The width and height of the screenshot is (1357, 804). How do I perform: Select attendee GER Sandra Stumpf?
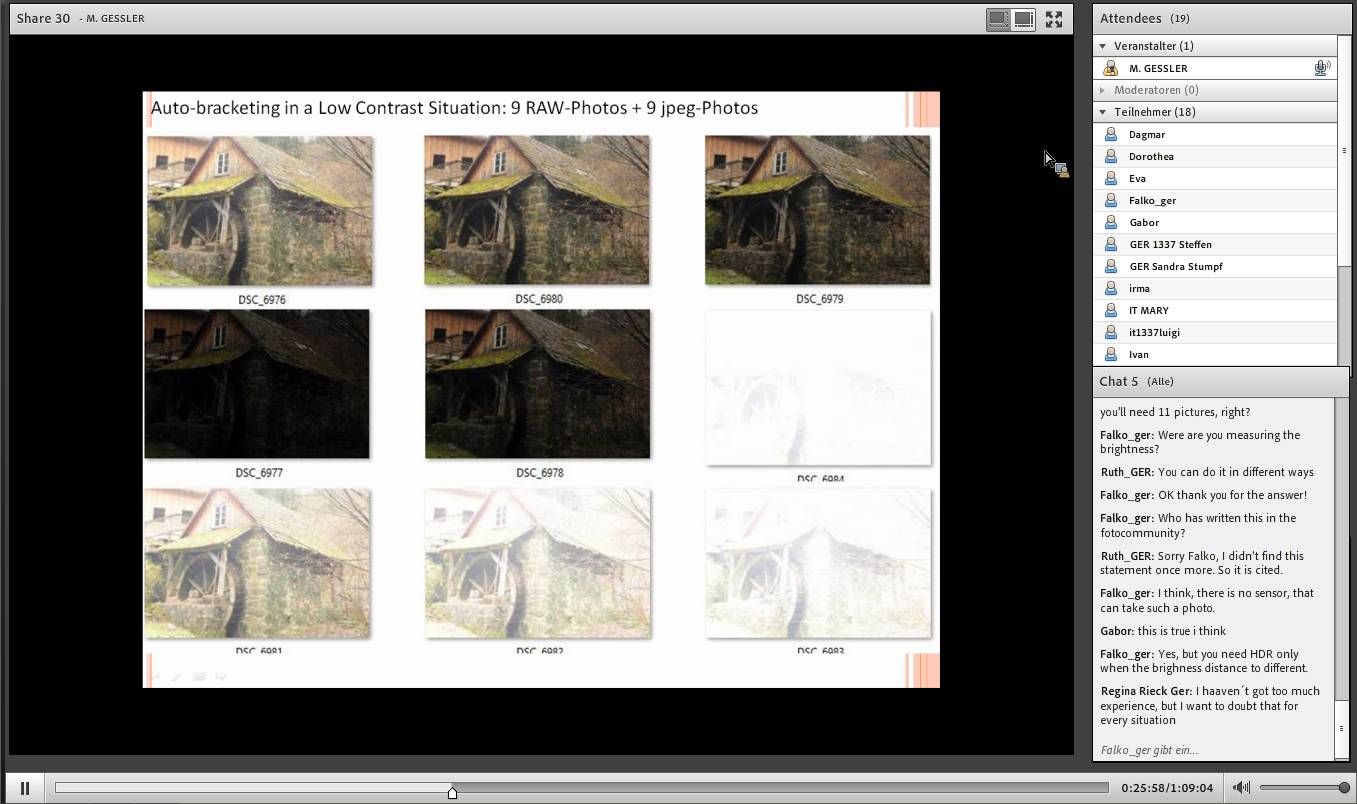(x=1176, y=266)
